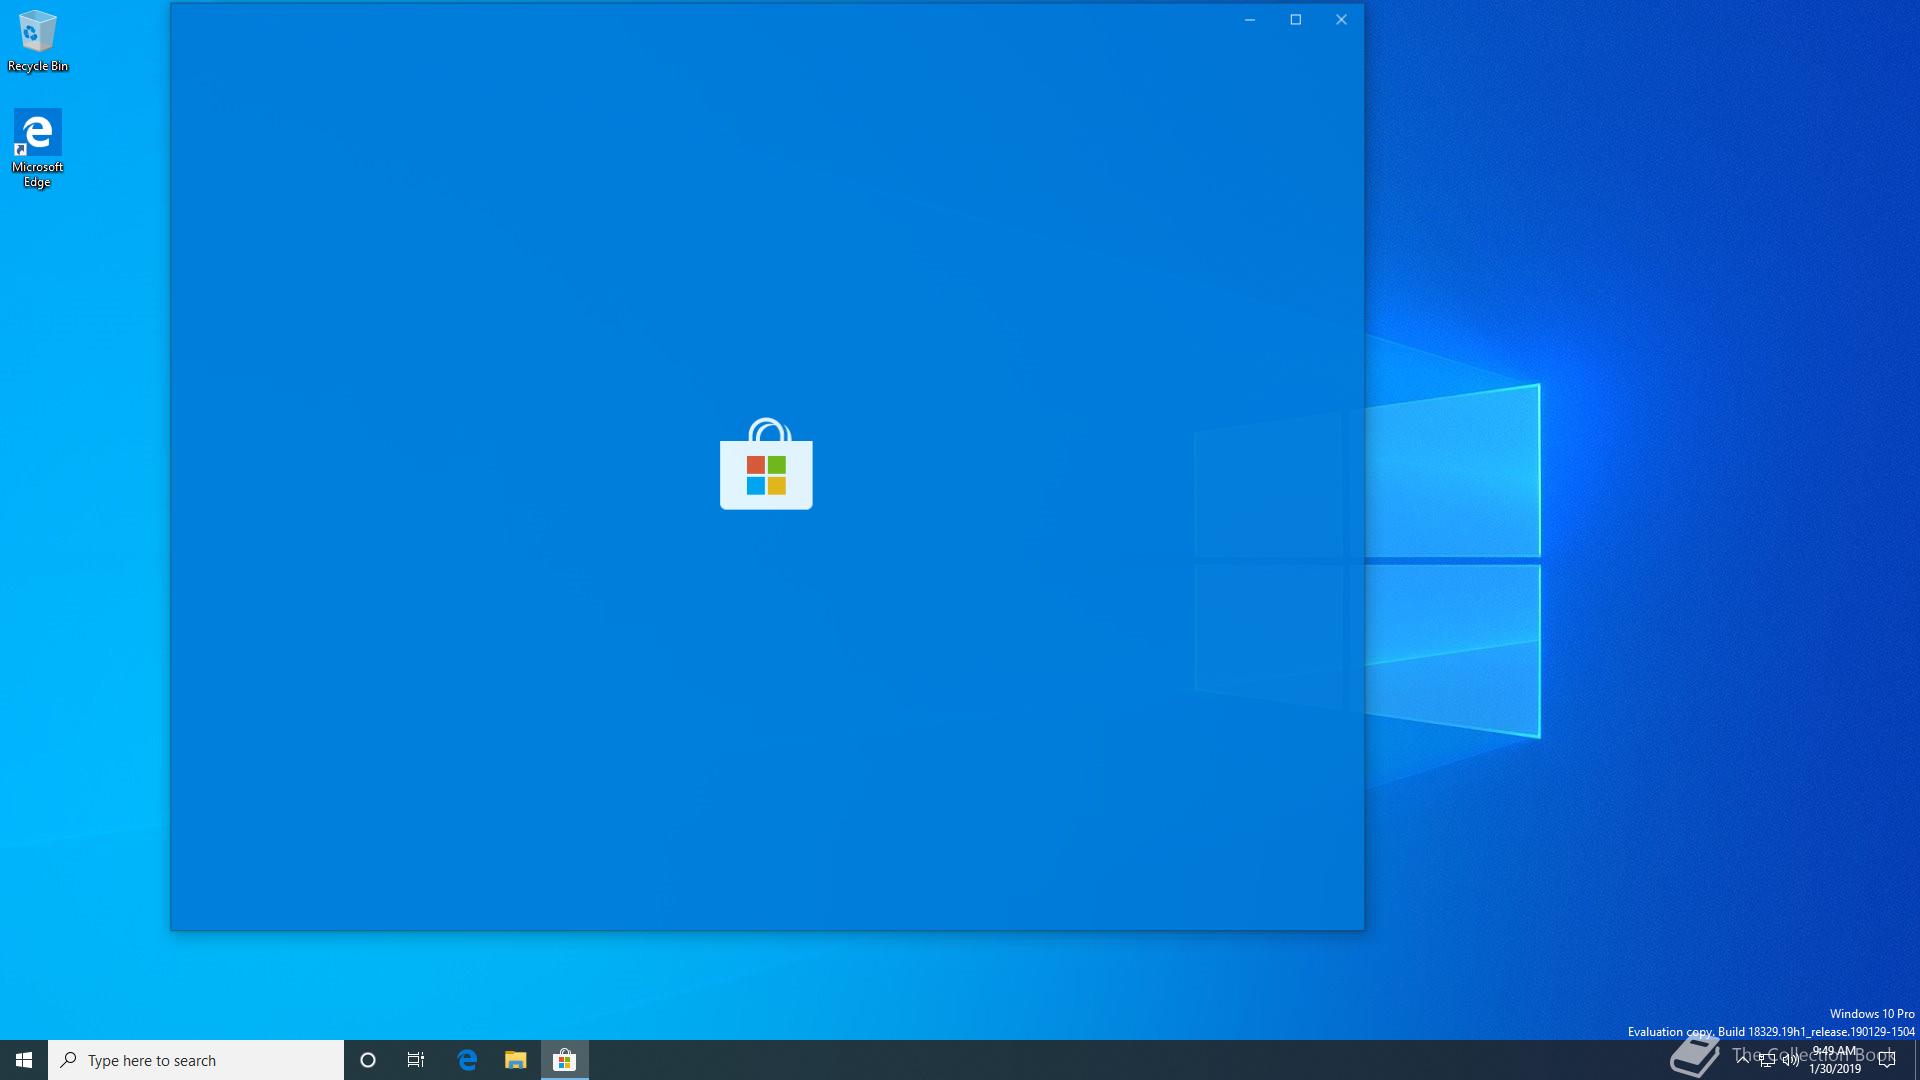Minimize the Microsoft Store window
The height and width of the screenshot is (1080, 1920).
coord(1250,20)
